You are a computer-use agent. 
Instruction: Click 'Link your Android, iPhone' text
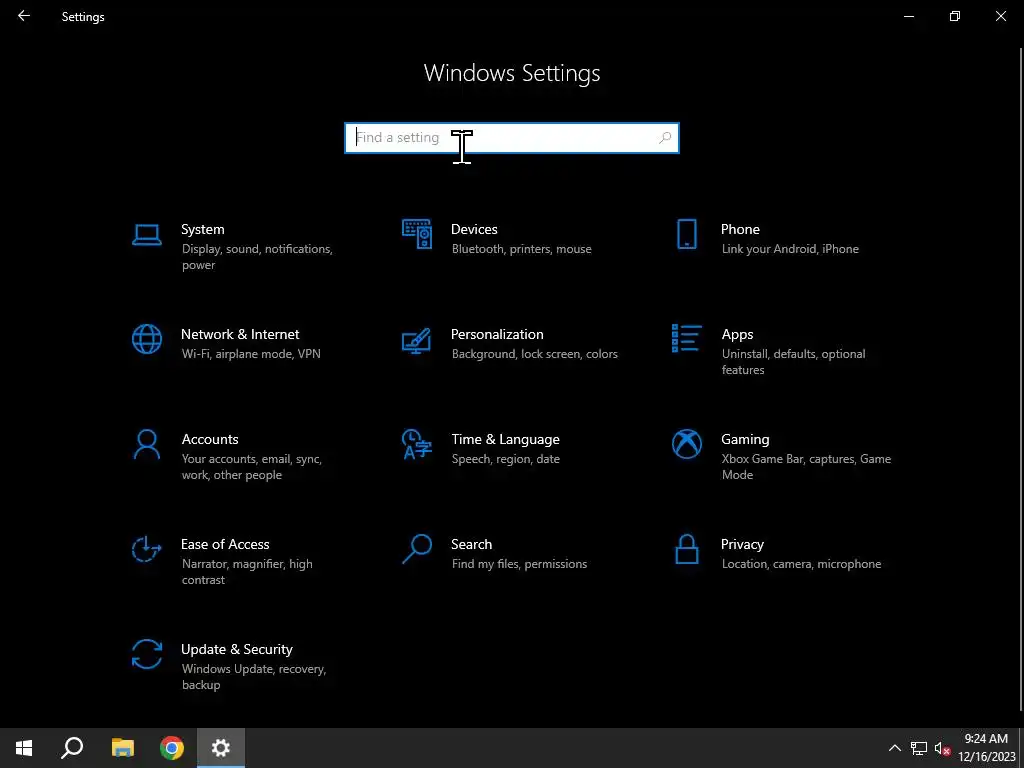[790, 249]
